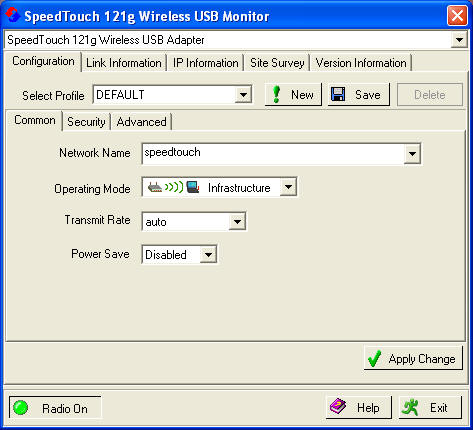Open the Site Survey tab

(277, 63)
